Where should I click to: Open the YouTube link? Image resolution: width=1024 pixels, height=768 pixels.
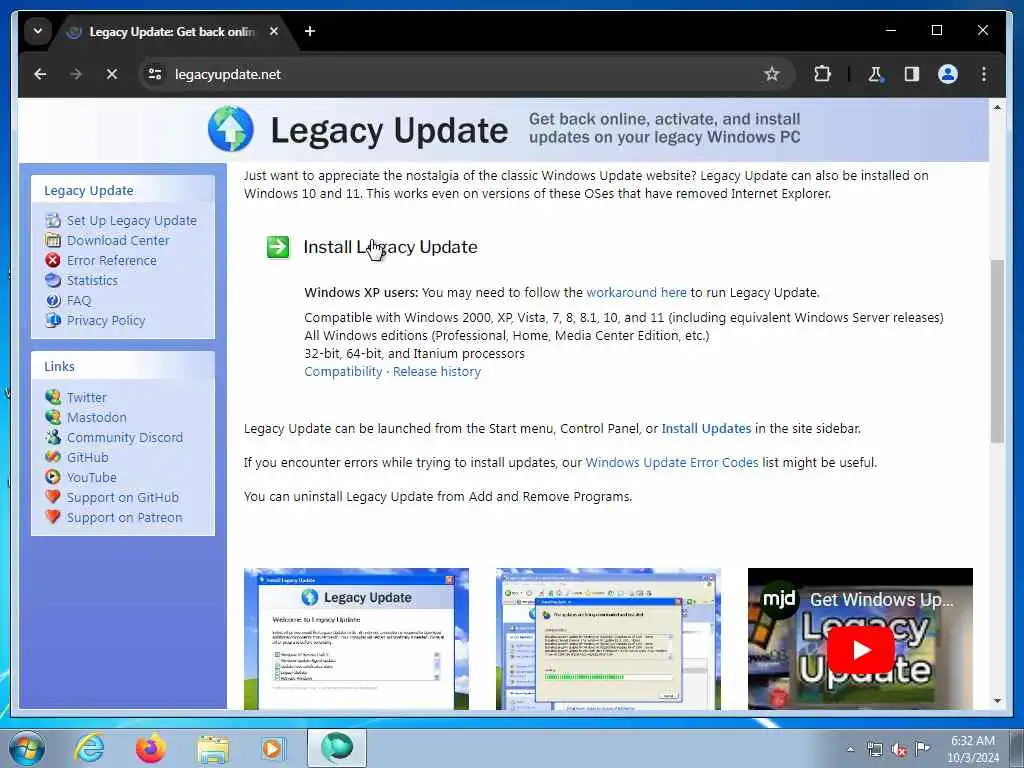91,477
